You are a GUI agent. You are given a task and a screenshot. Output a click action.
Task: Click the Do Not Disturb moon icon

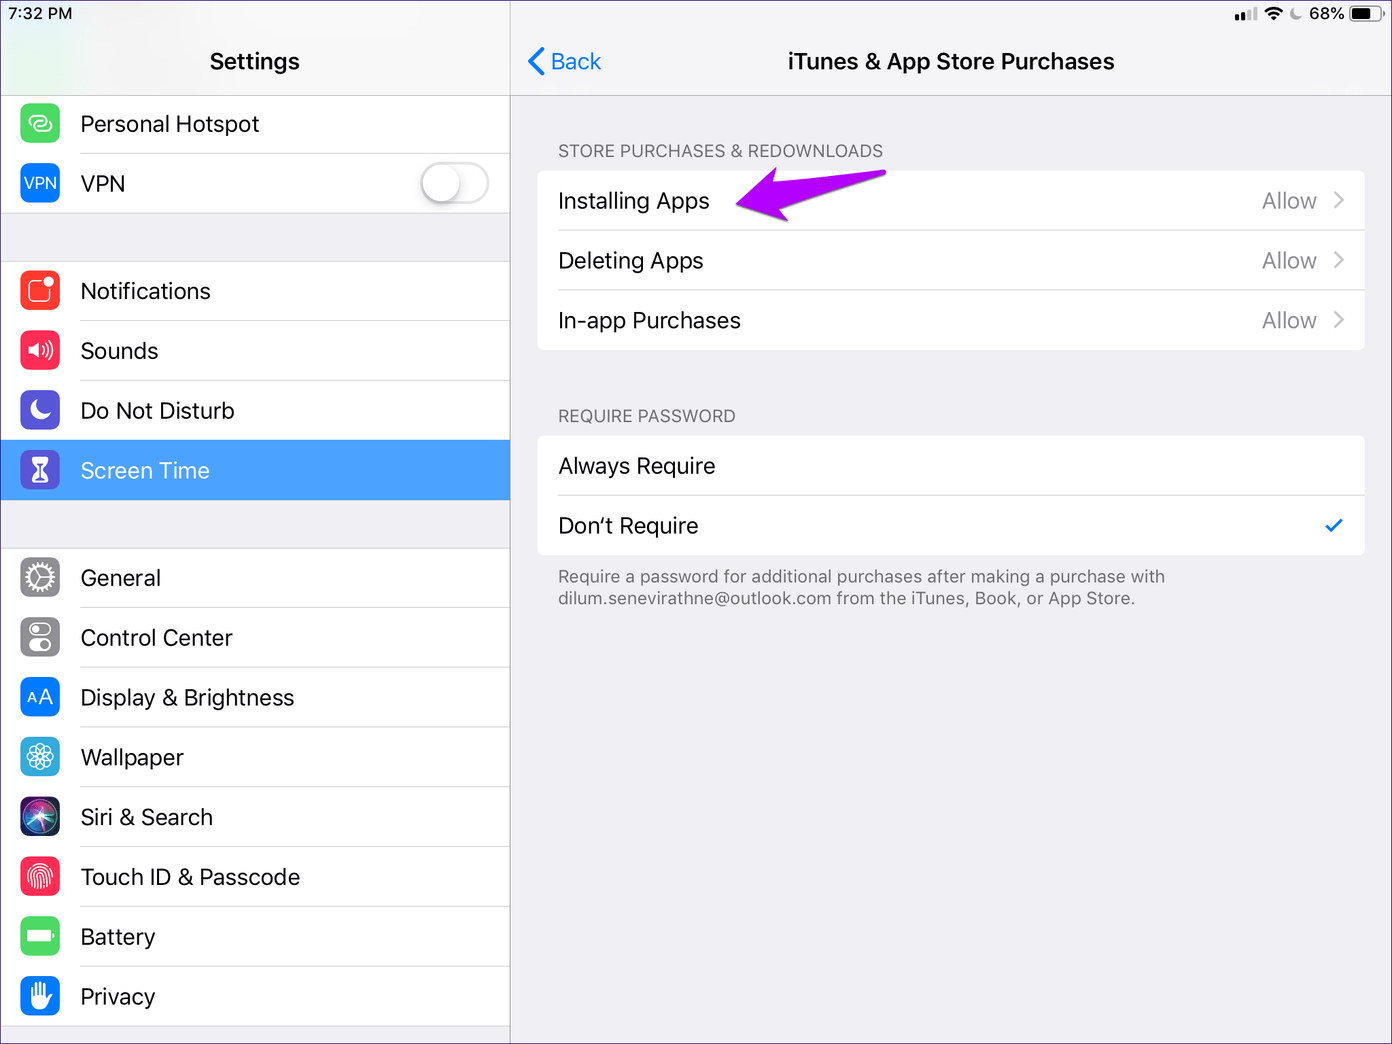pyautogui.click(x=40, y=411)
